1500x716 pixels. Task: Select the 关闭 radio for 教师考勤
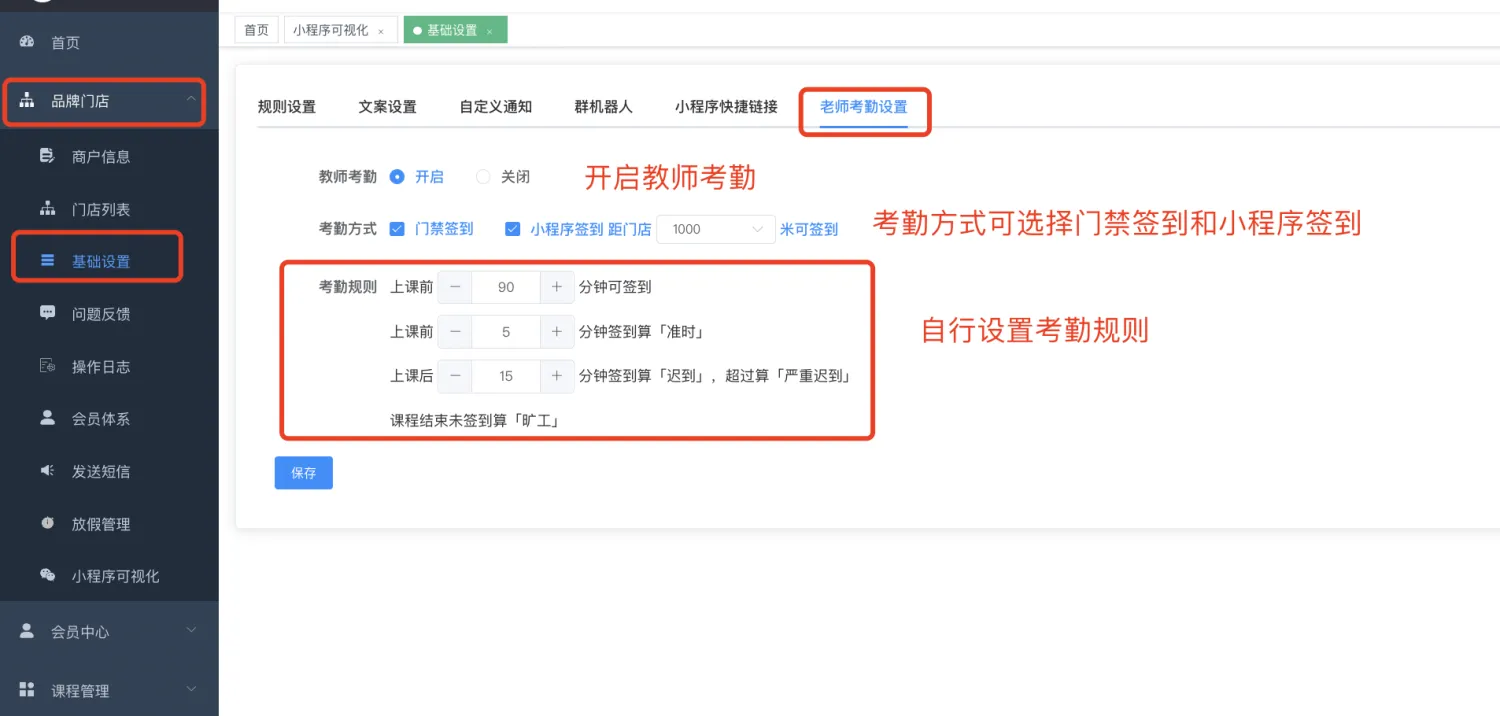pyautogui.click(x=484, y=177)
